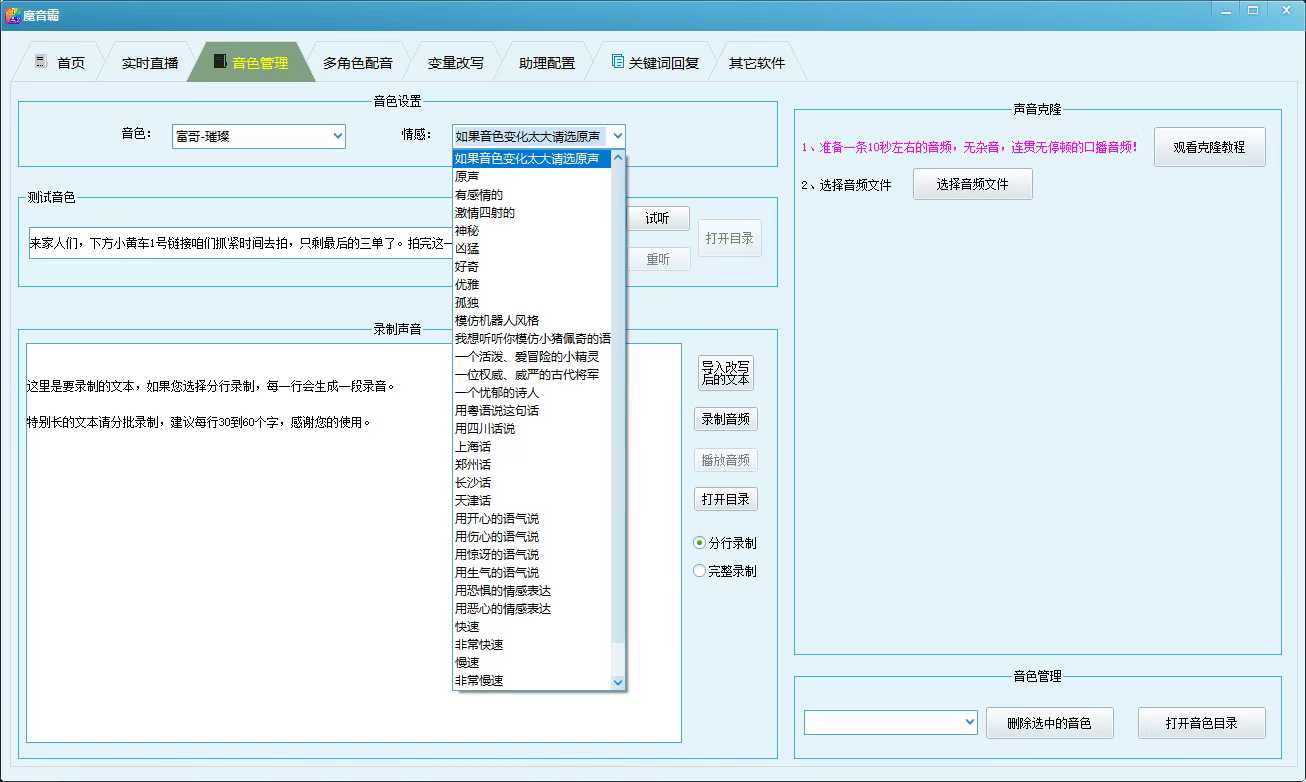Viewport: 1306px width, 782px height.
Task: Click the 试听 button
Action: 658,219
